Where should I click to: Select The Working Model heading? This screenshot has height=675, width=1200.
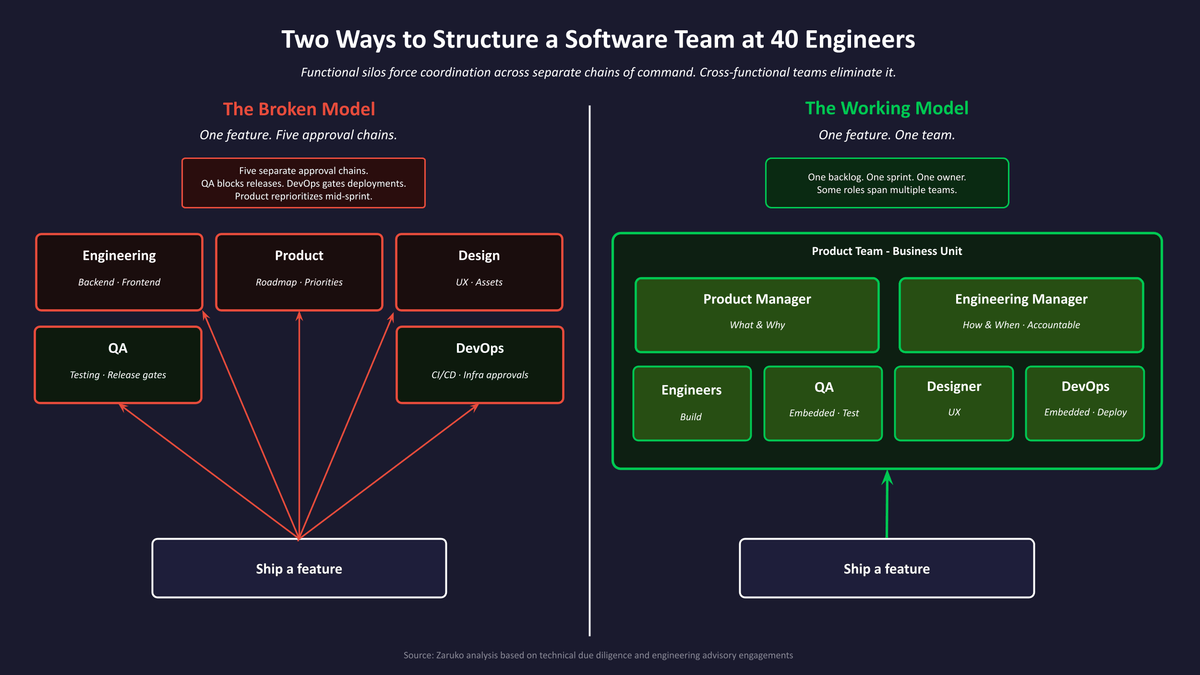point(886,108)
